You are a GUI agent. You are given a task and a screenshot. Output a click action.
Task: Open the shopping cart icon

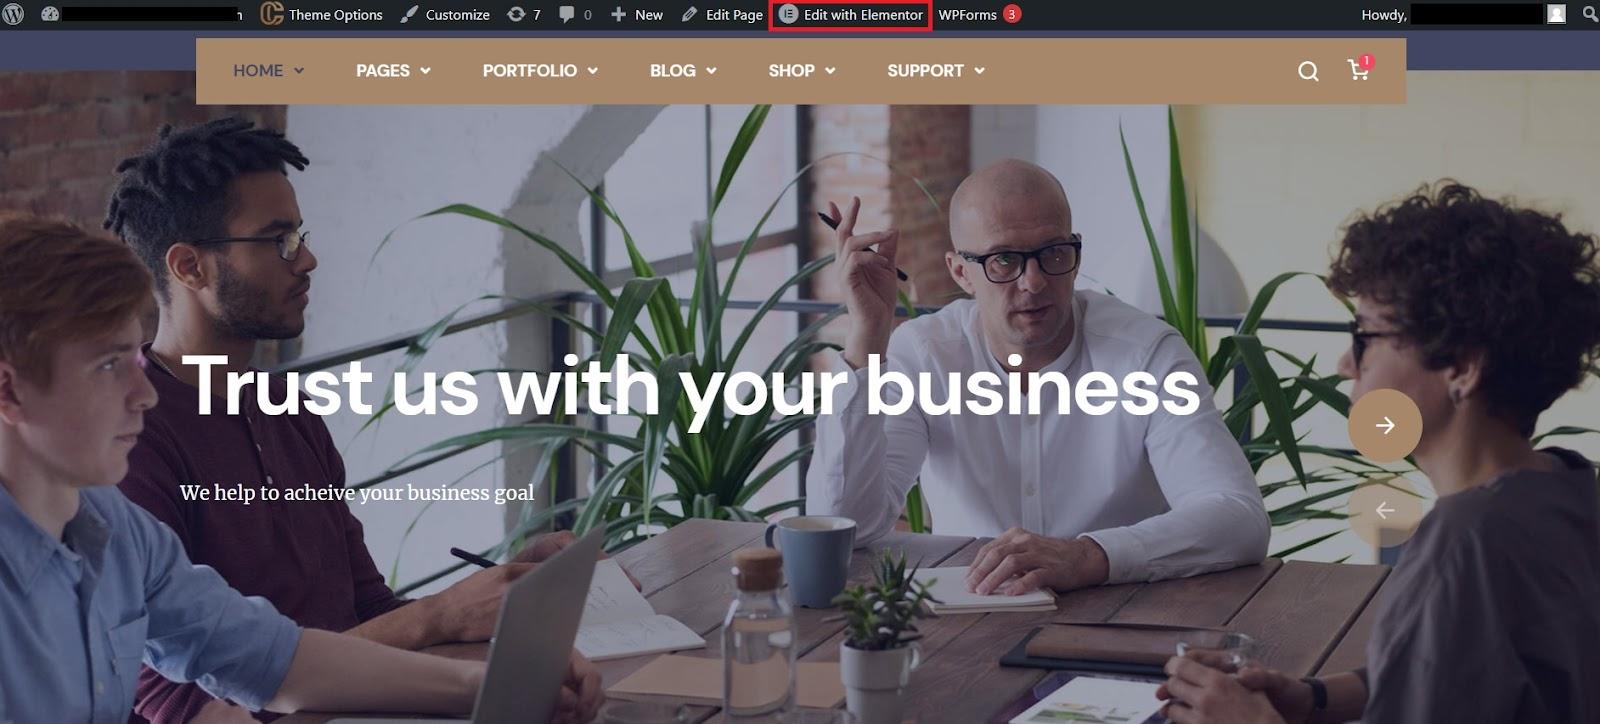click(x=1358, y=68)
